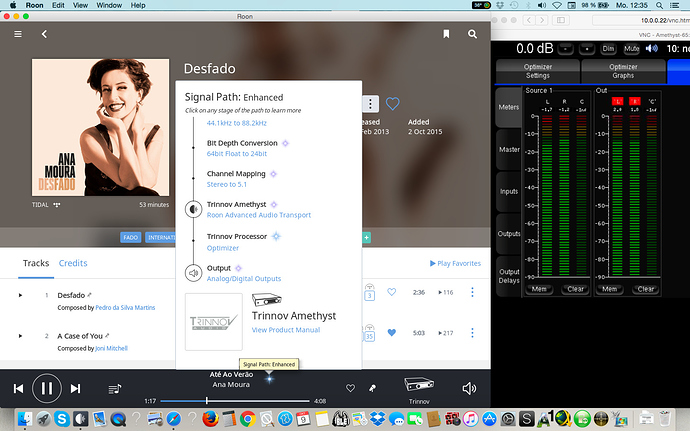Open options menu for Desfado track
690x431 pixels.
click(x=472, y=292)
